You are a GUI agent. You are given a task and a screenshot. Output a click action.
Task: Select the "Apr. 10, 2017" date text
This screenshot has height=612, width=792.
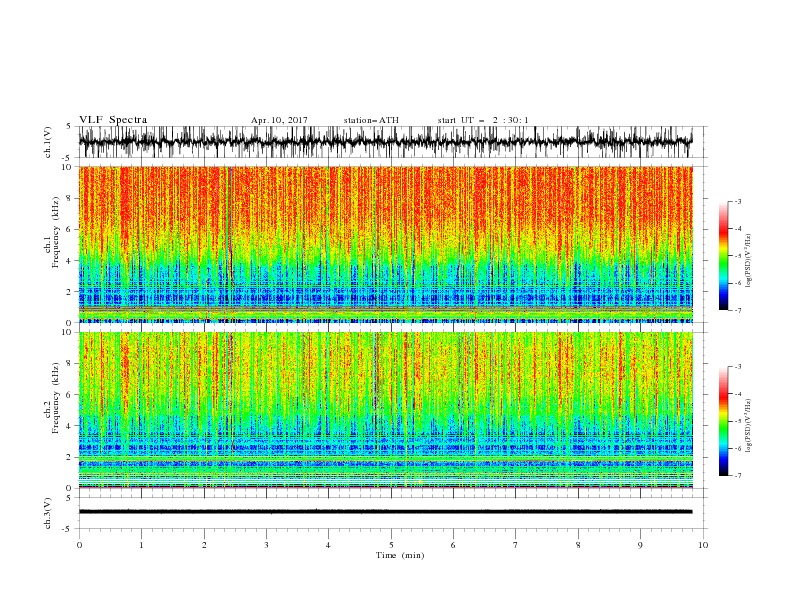tap(279, 120)
